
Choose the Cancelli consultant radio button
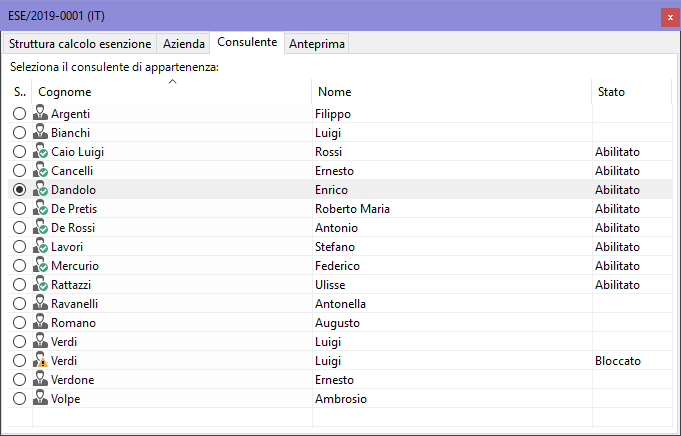tap(20, 171)
